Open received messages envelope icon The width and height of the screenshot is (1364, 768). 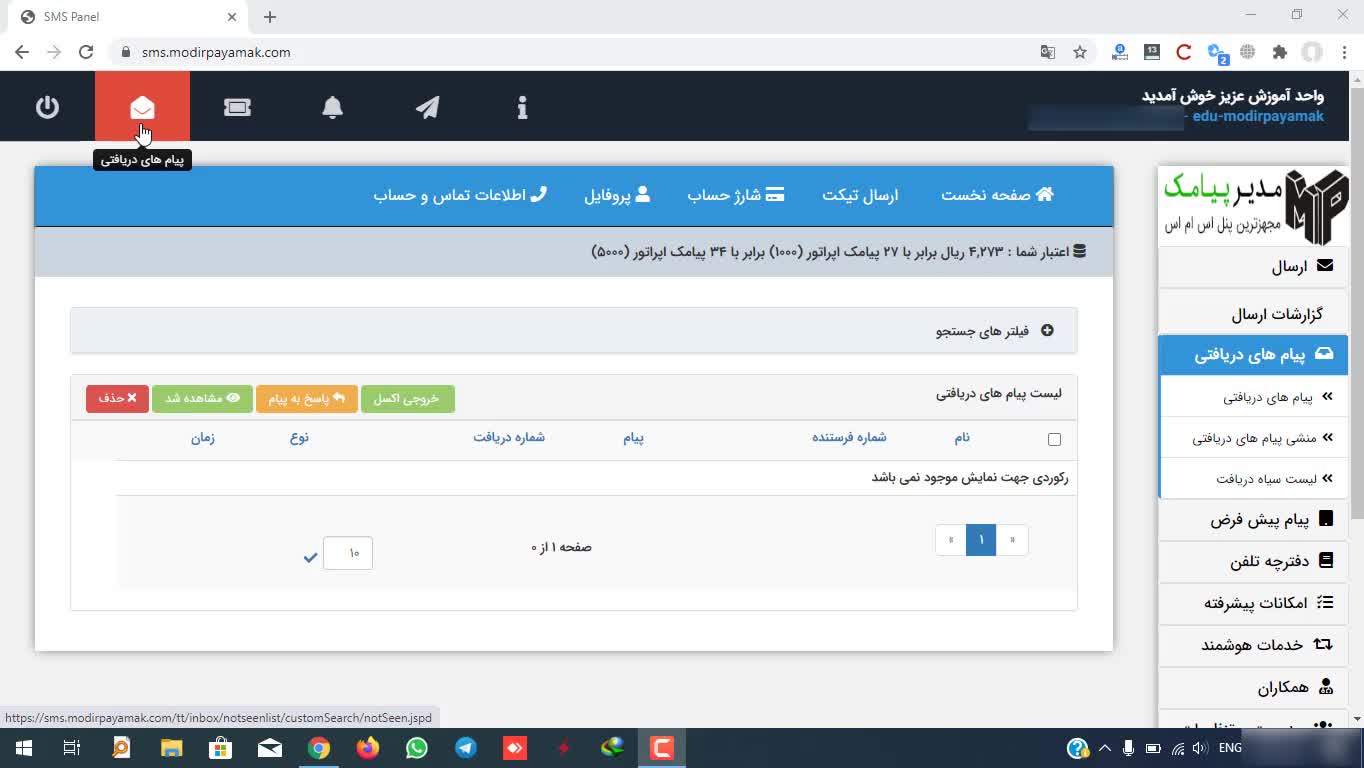pos(142,107)
